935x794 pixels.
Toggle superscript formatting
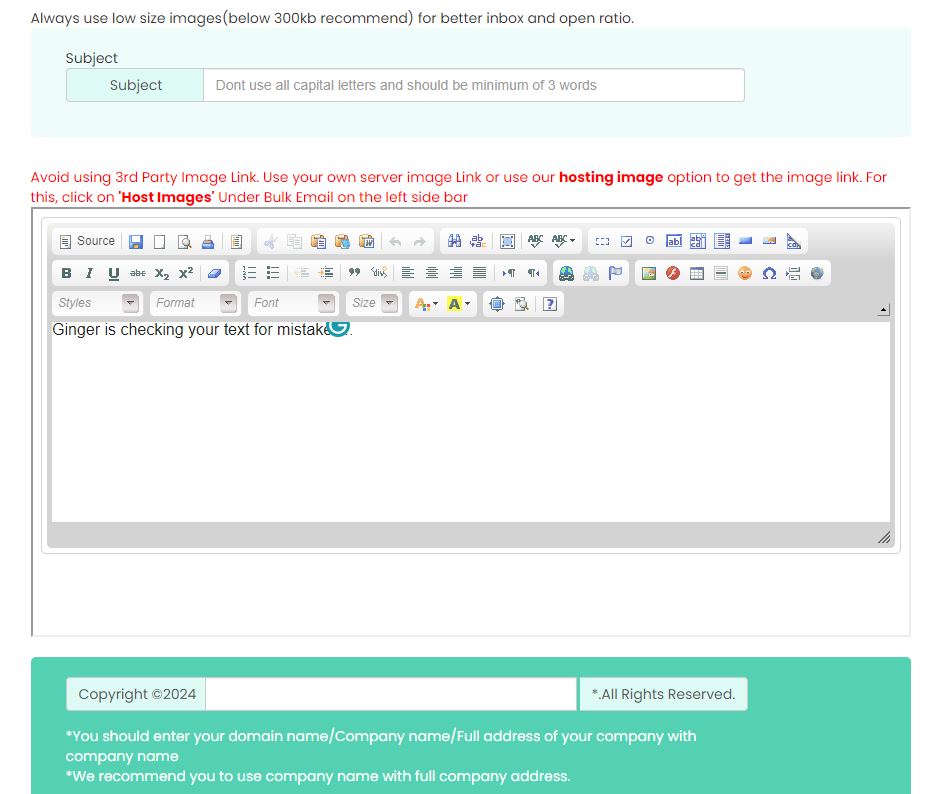point(186,273)
